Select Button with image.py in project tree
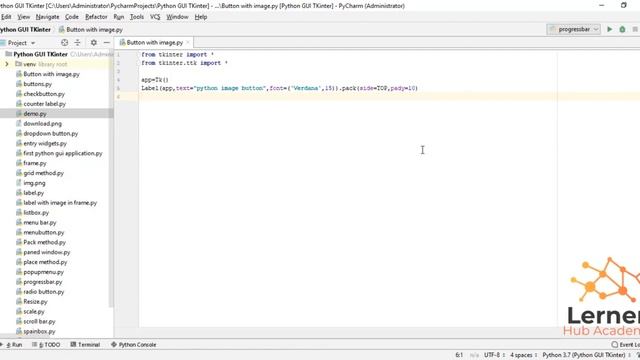The image size is (640, 360). [x=51, y=74]
